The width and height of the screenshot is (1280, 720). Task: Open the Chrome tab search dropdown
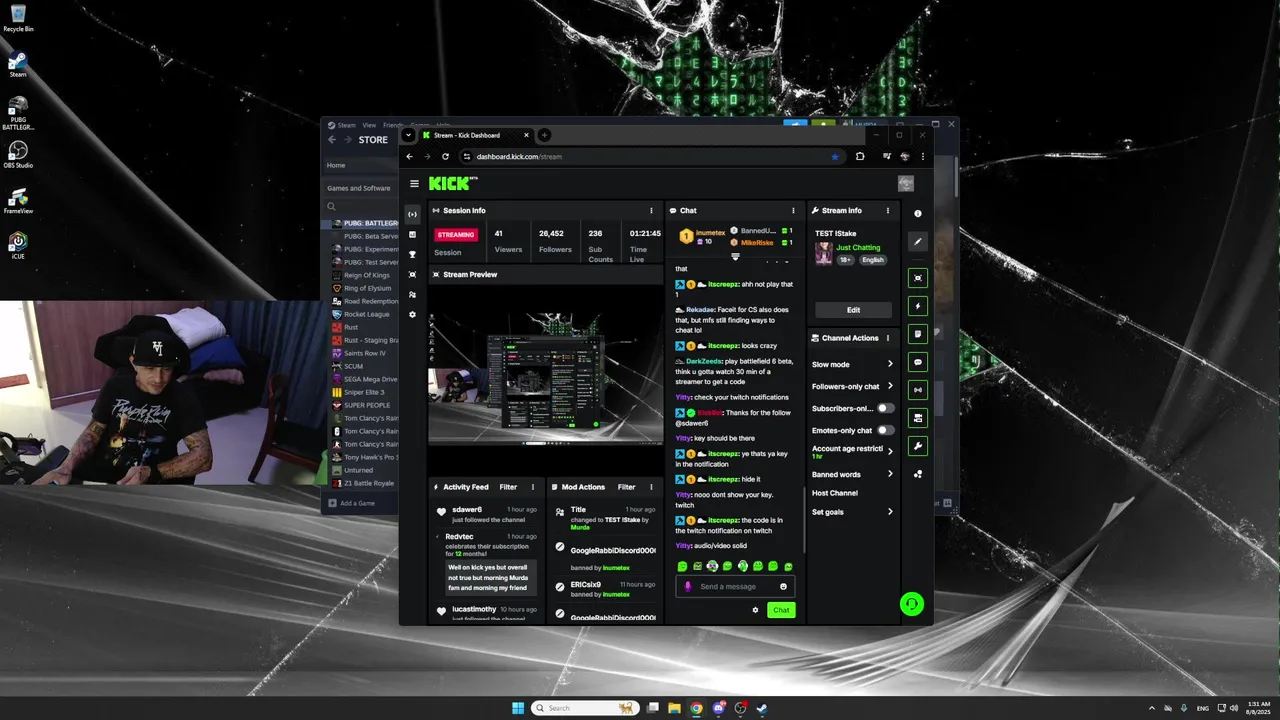pos(408,135)
